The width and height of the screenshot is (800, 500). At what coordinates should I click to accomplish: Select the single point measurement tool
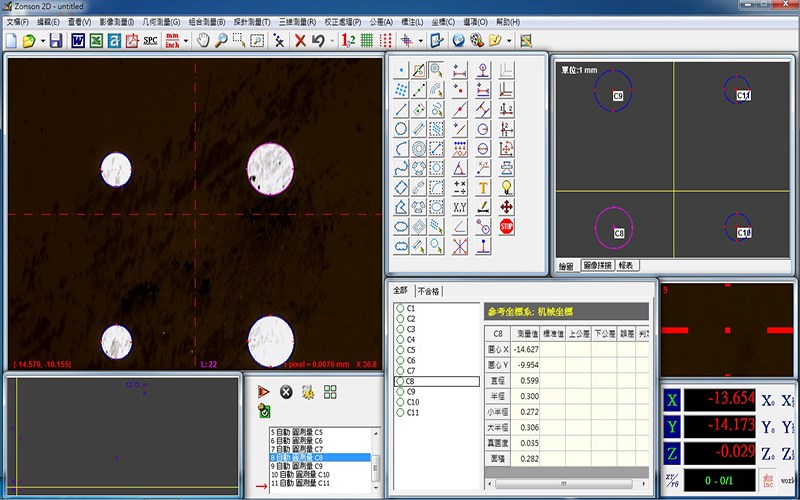tap(401, 70)
